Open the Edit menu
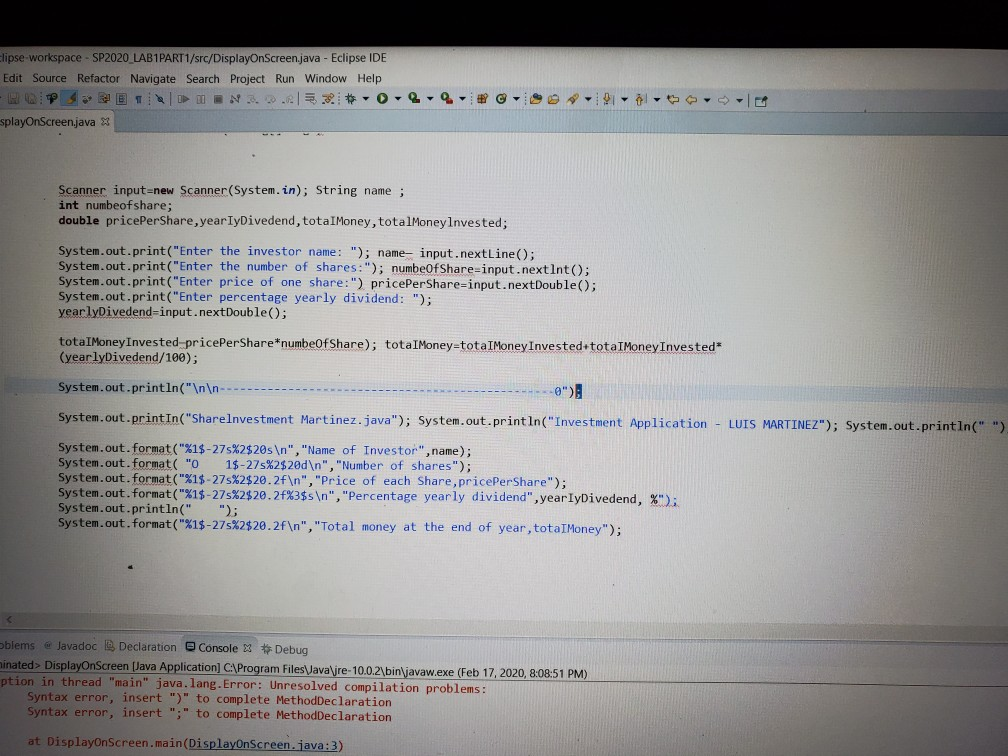This screenshot has width=1008, height=756. (12, 78)
